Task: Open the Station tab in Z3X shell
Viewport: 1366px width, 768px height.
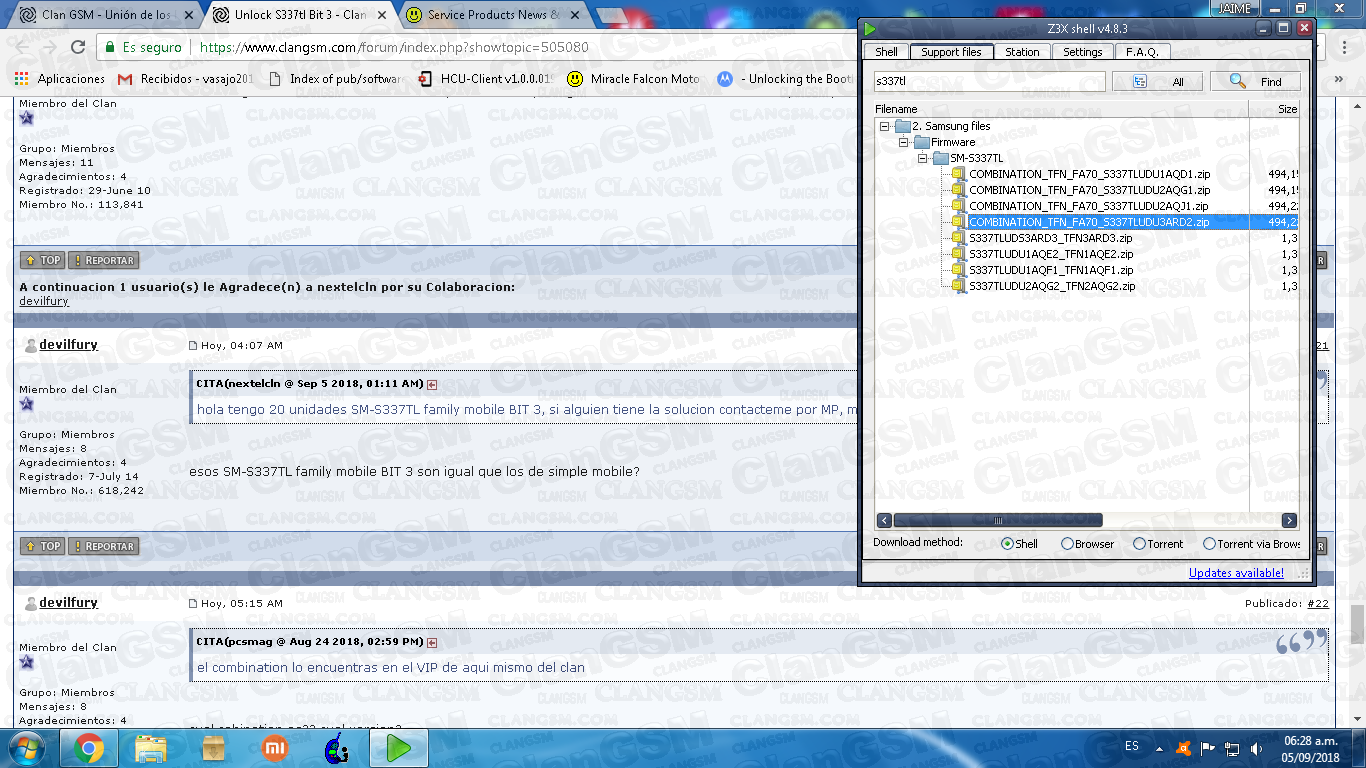Action: click(1022, 52)
